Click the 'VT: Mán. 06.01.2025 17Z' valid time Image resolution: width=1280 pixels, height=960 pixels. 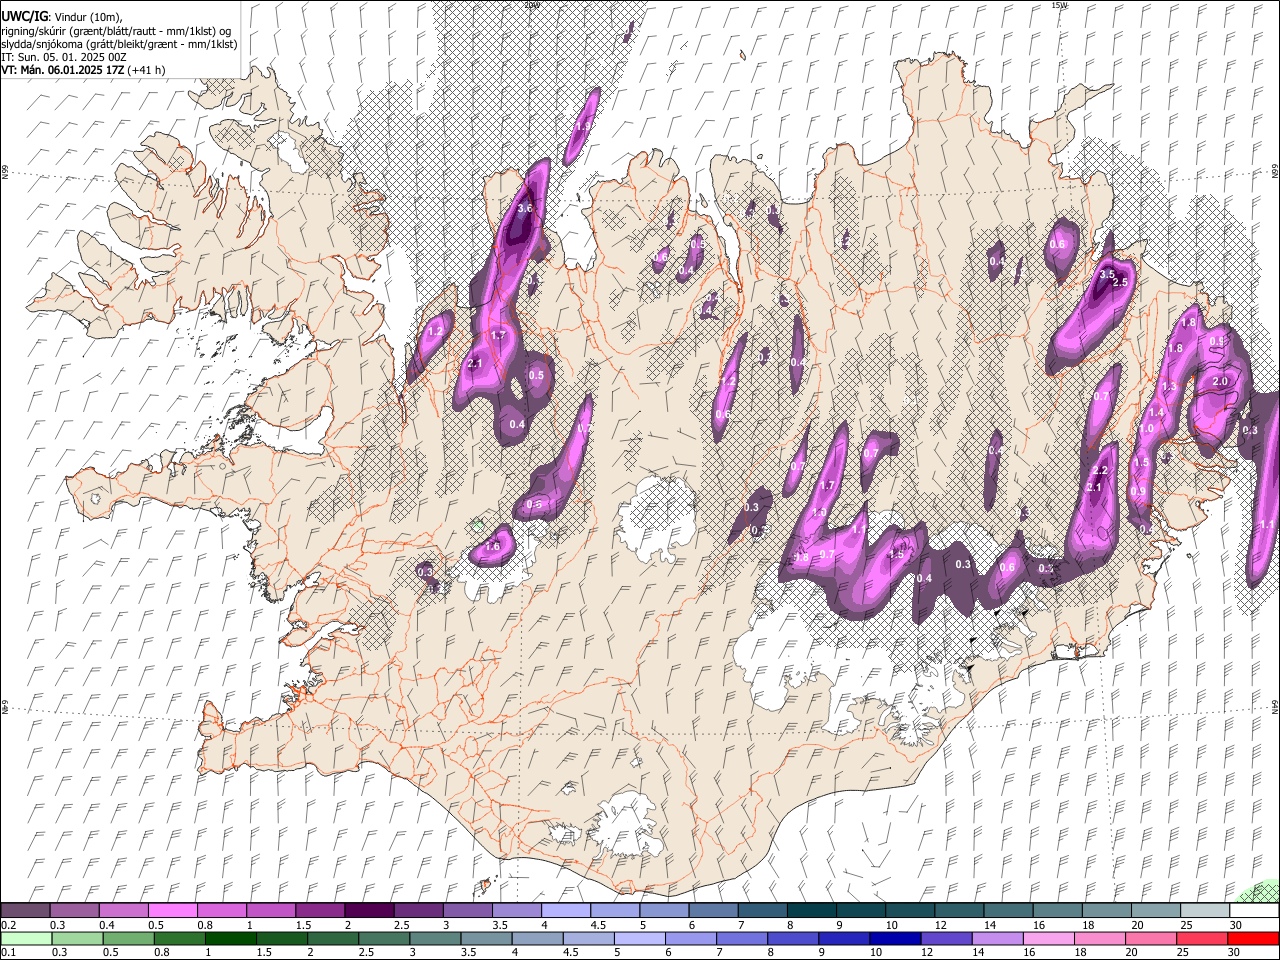(61, 70)
